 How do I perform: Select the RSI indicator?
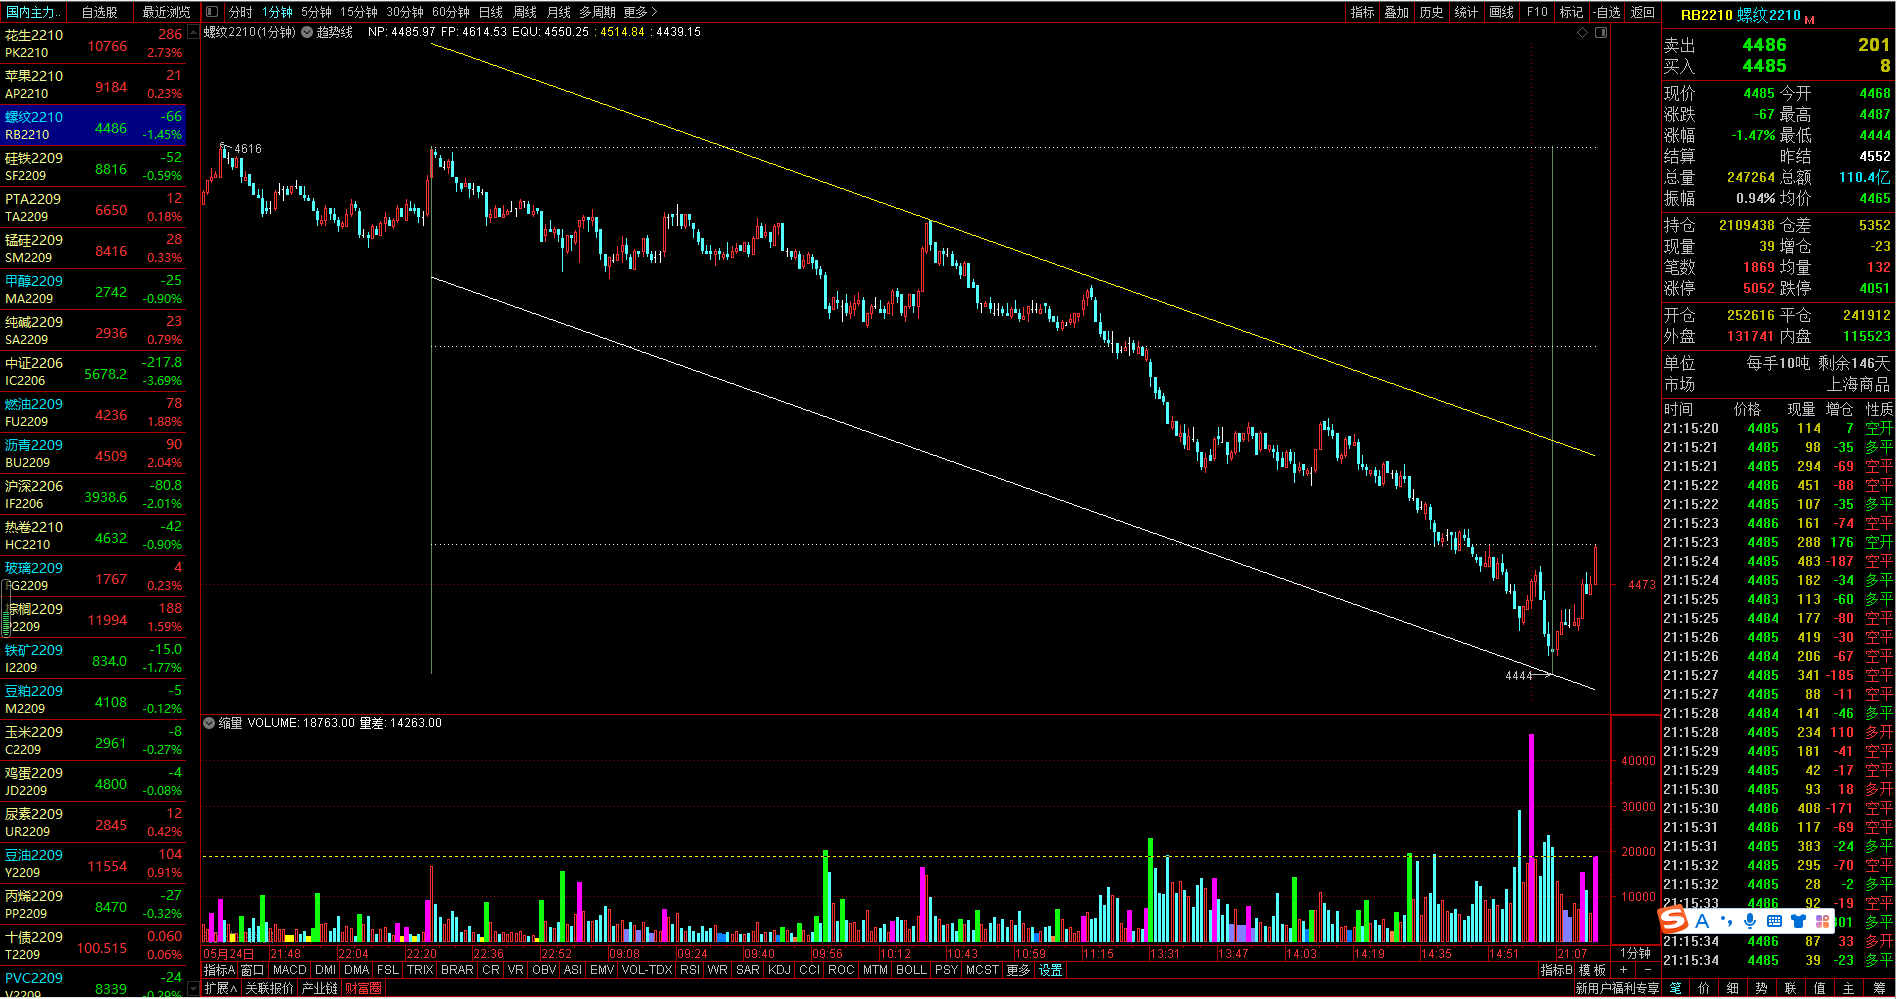click(x=689, y=970)
